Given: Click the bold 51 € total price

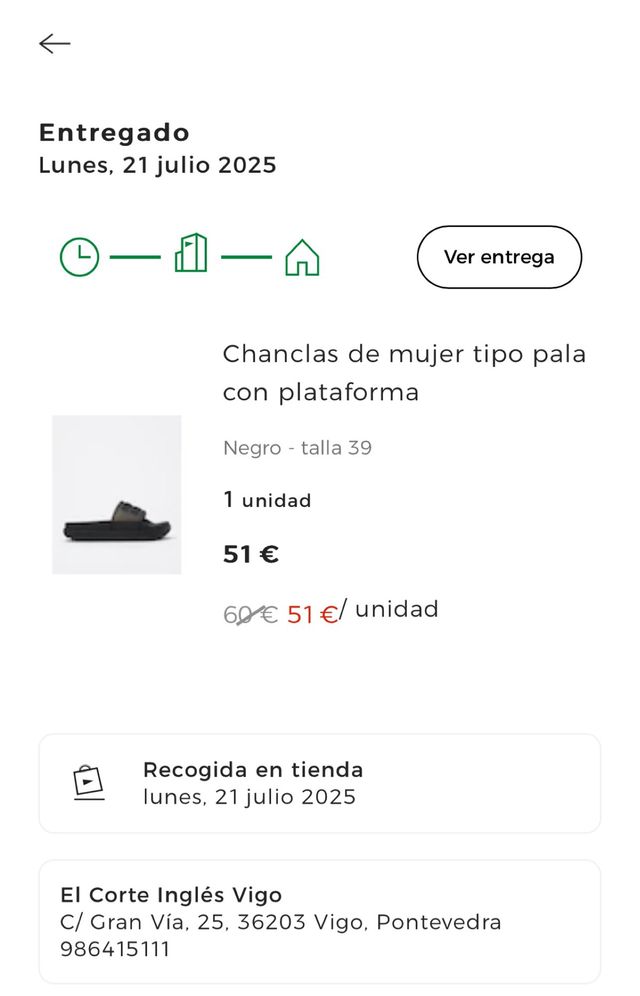Looking at the screenshot, I should (251, 554).
